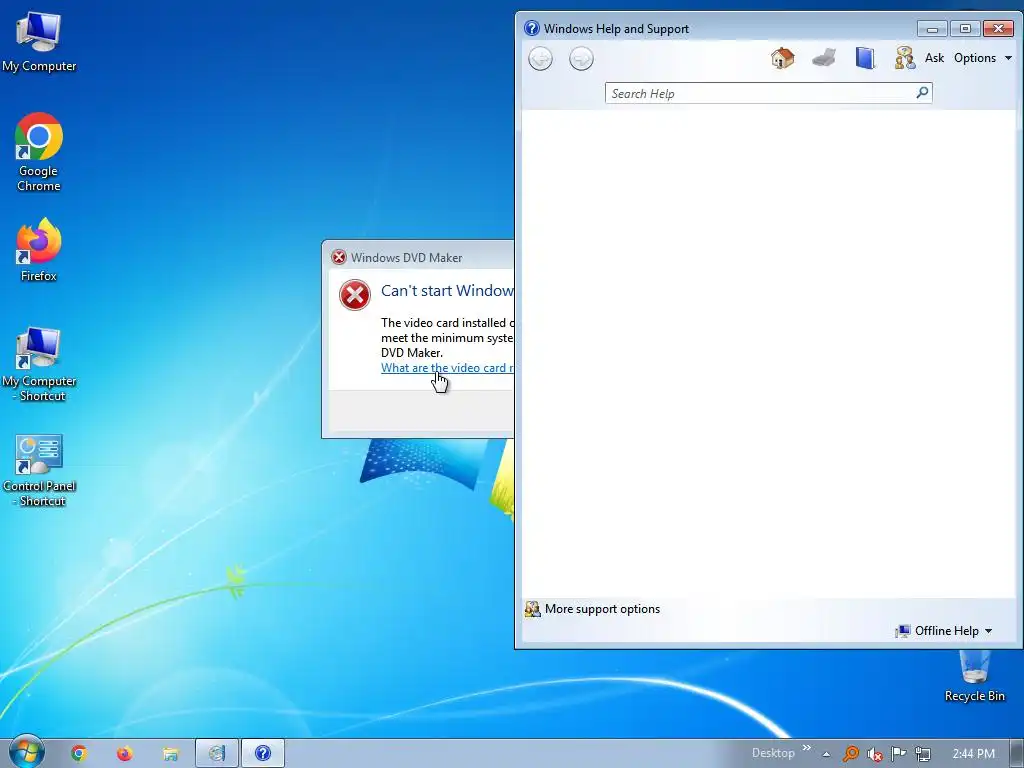This screenshot has width=1024, height=768.
Task: Click the 2:44 PM clock
Action: pyautogui.click(x=973, y=754)
